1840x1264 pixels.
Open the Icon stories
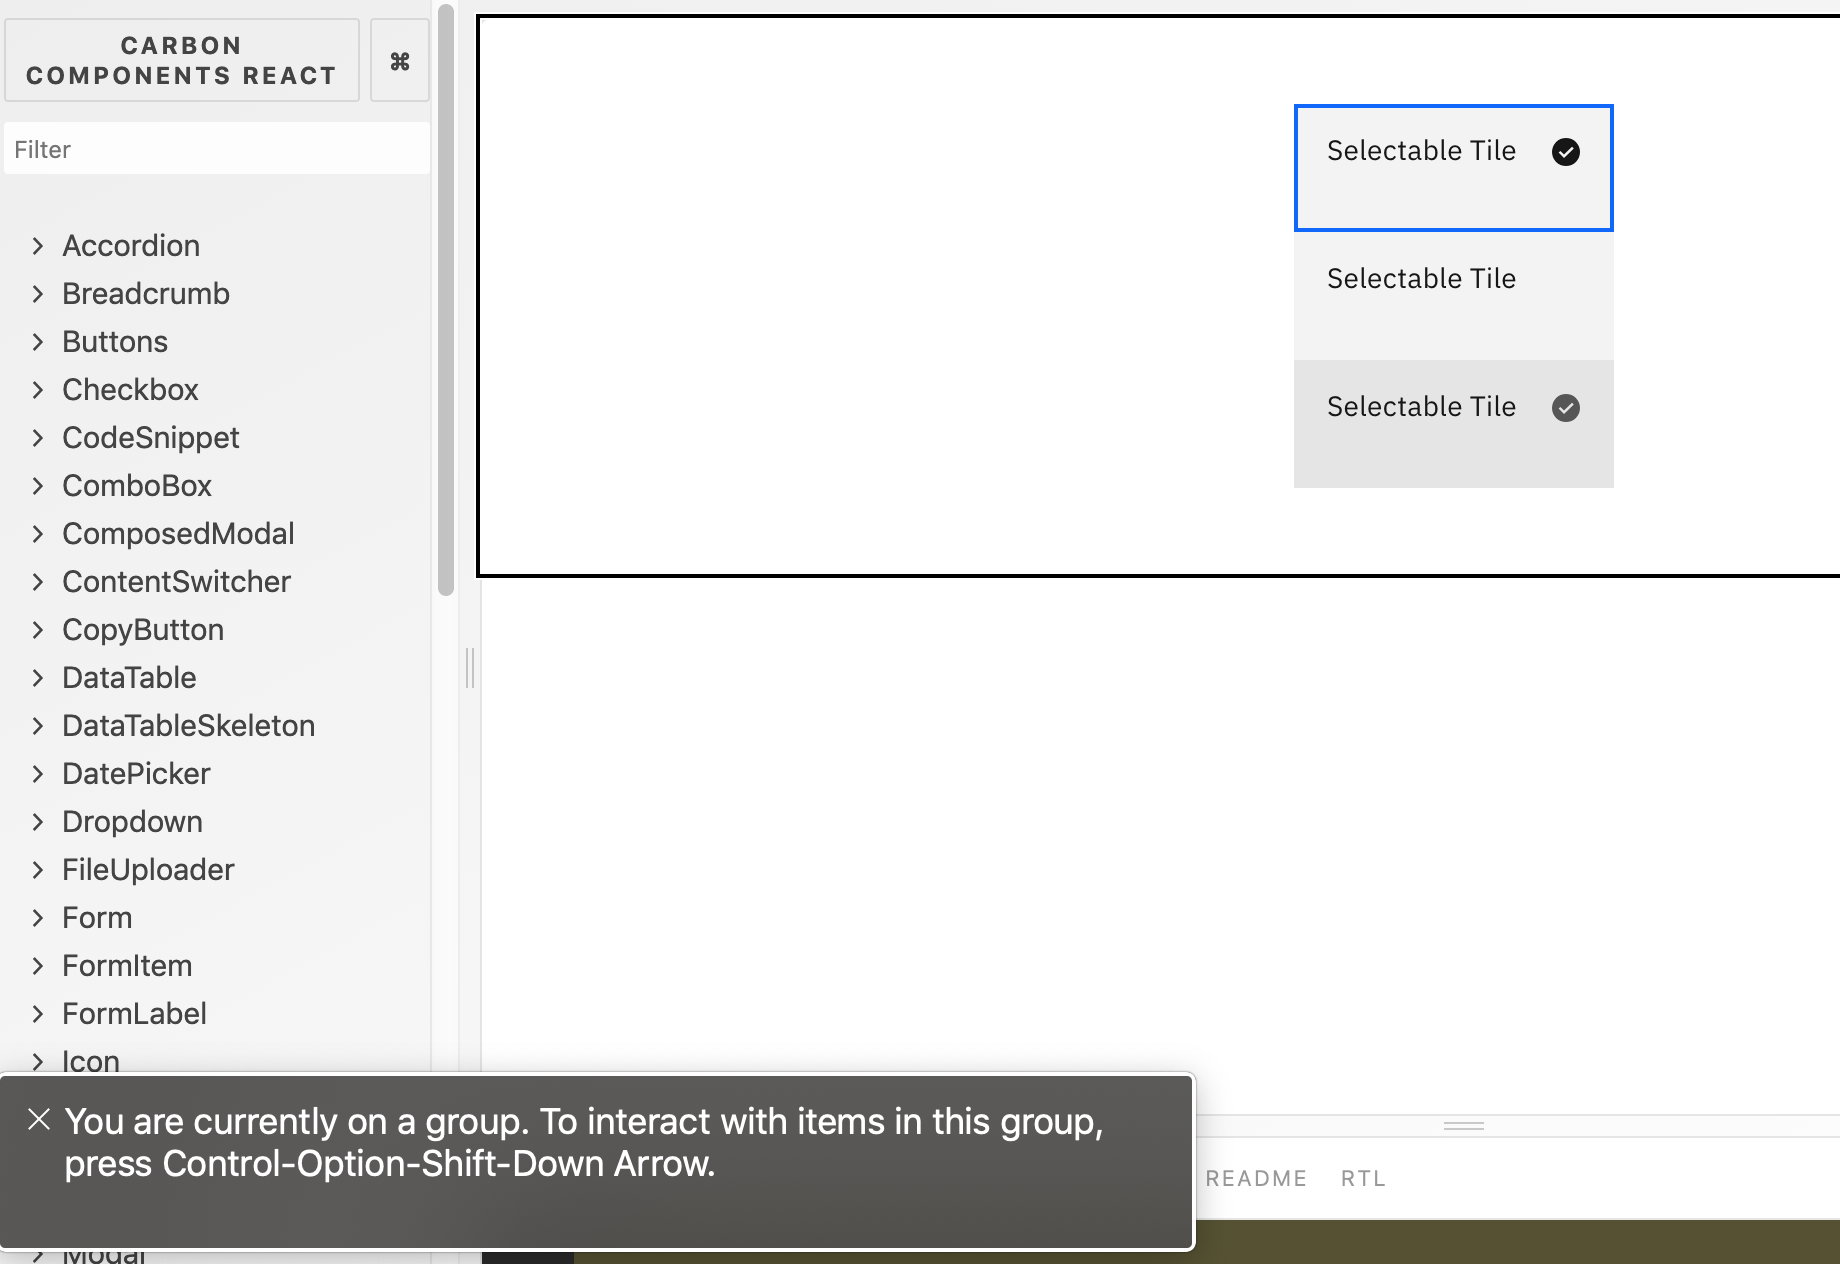[91, 1060]
